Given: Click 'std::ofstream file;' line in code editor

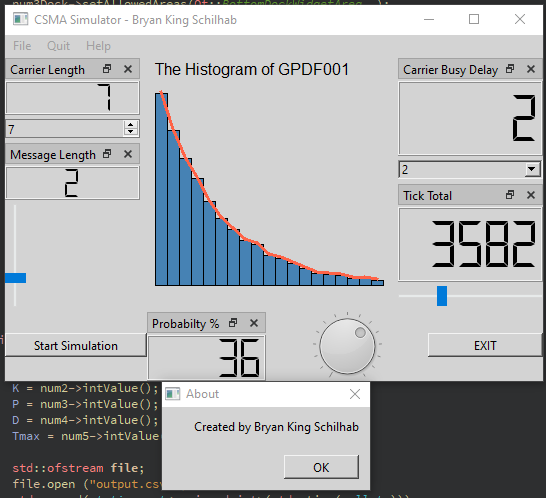Looking at the screenshot, I should (78, 468).
